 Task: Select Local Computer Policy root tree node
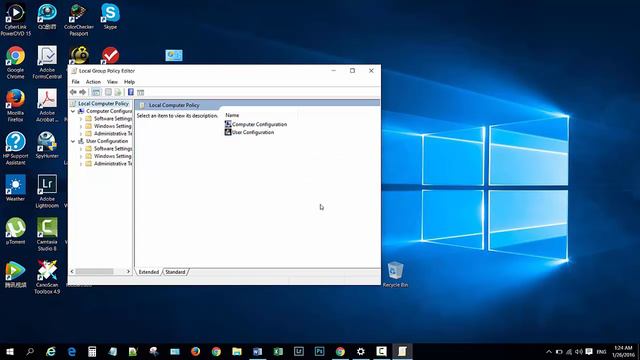[x=103, y=104]
